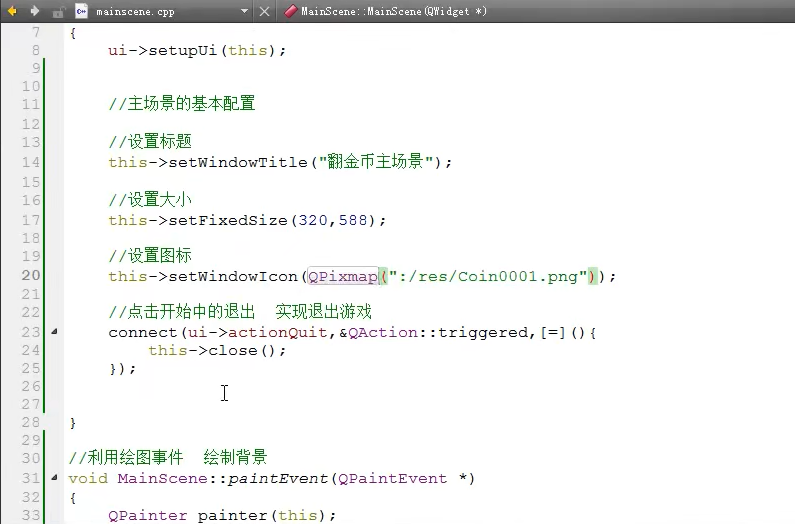The width and height of the screenshot is (795, 524).
Task: Click the comment //设置图标
Action: 150,256
